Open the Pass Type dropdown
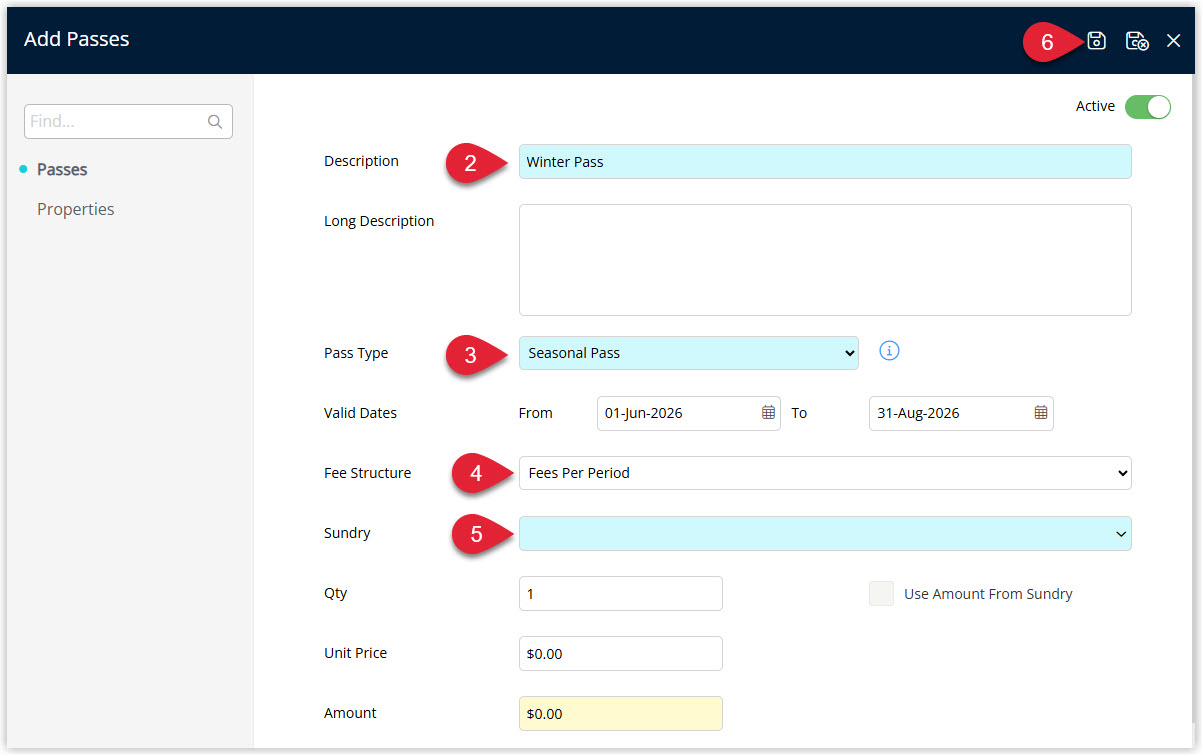The image size is (1203, 756). (x=688, y=353)
